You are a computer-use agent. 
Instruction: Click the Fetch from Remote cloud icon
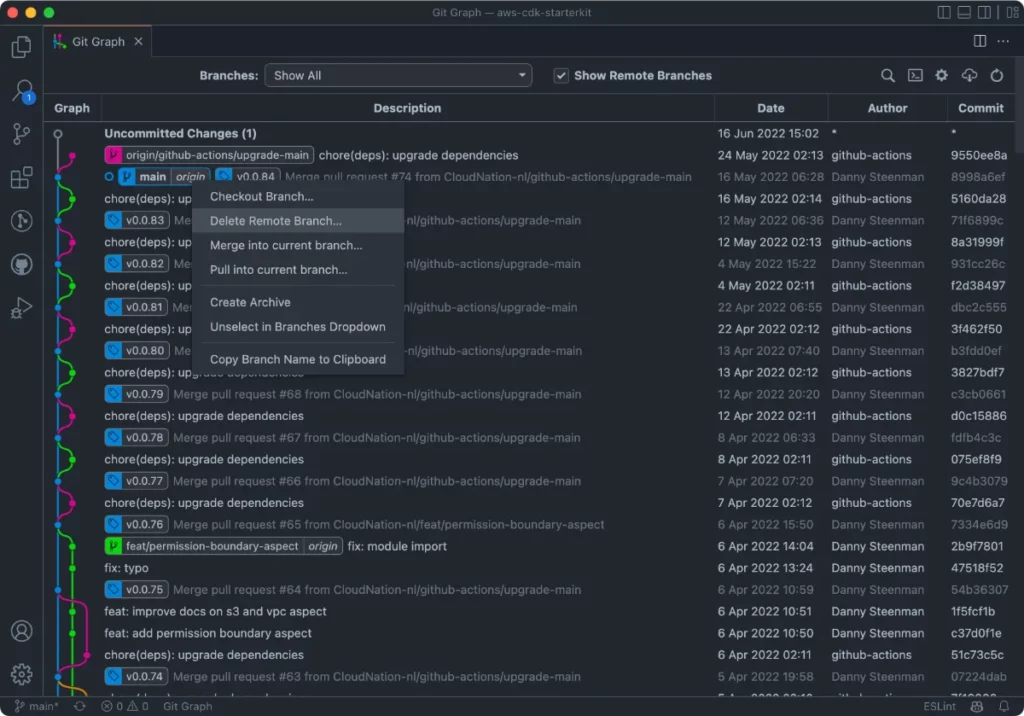tap(968, 75)
